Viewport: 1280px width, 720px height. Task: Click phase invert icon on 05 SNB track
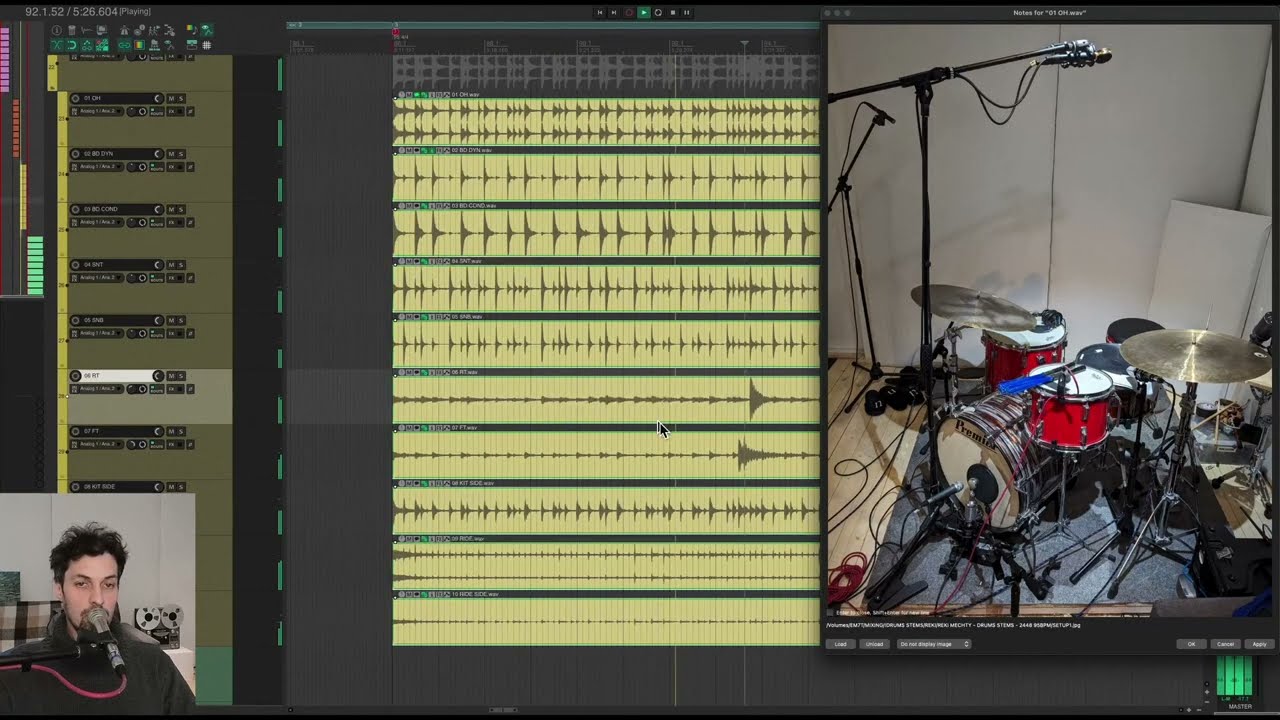(190, 333)
